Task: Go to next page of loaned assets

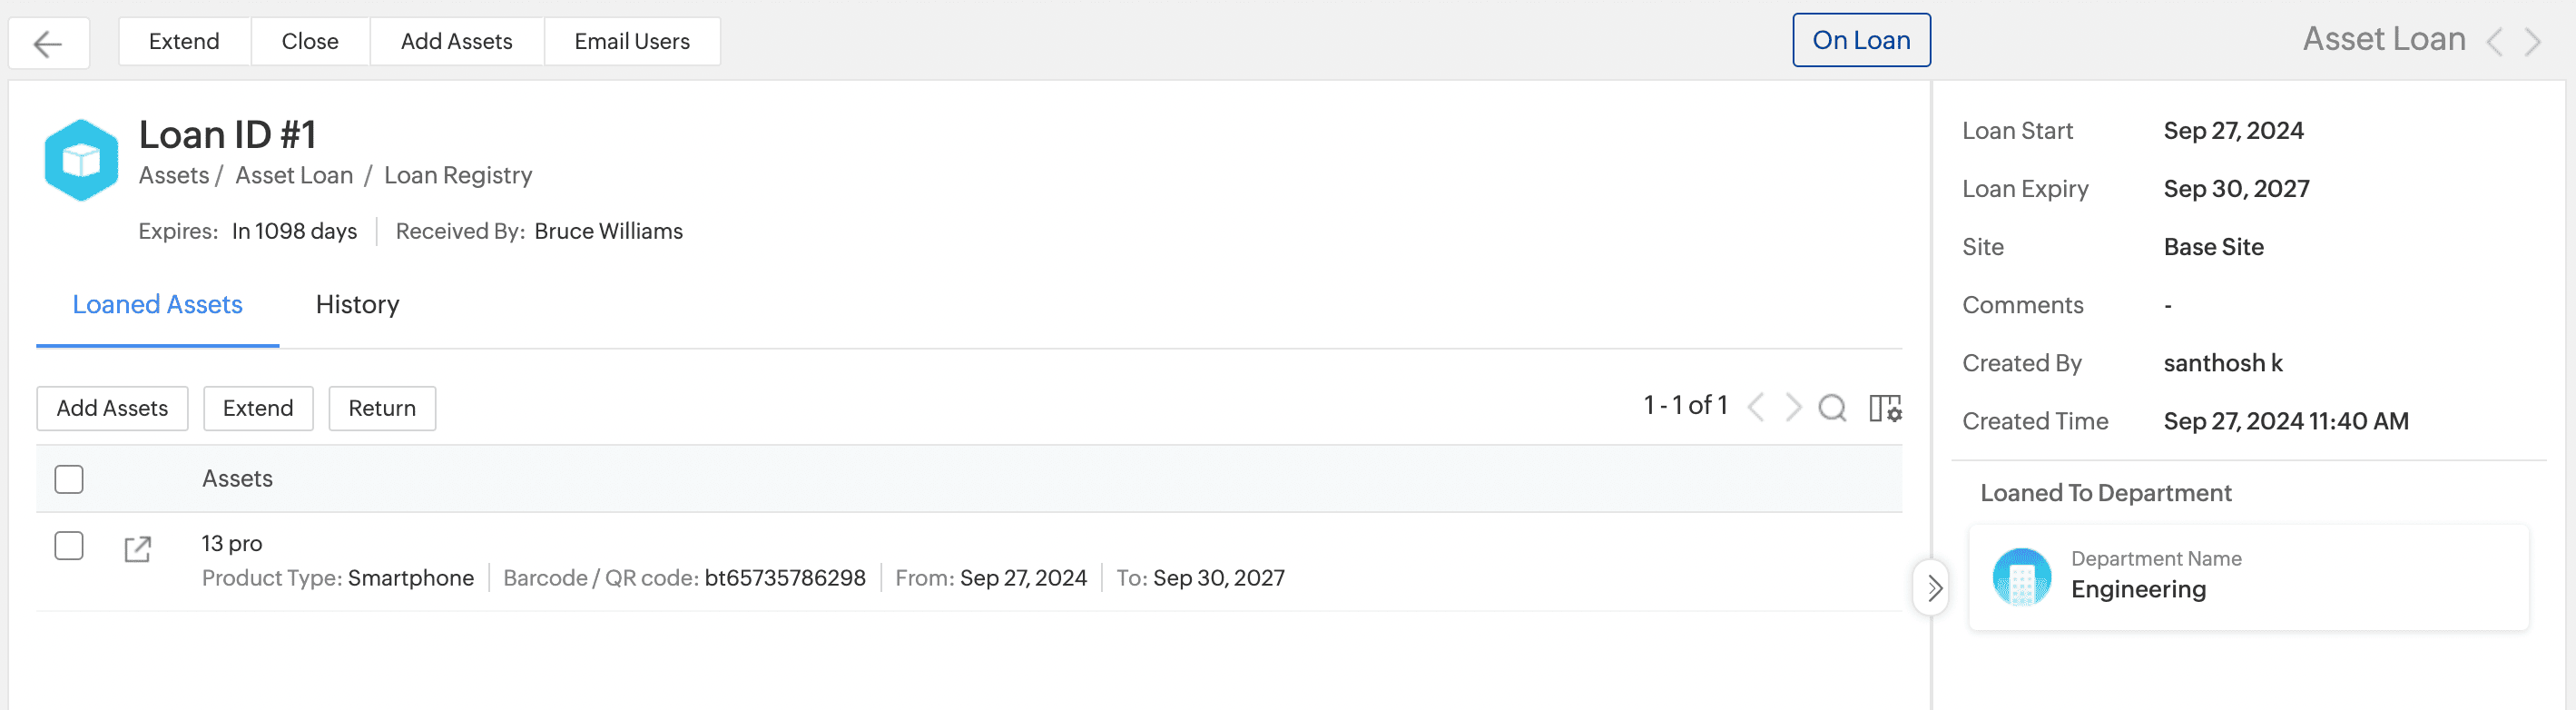Action: click(1793, 407)
